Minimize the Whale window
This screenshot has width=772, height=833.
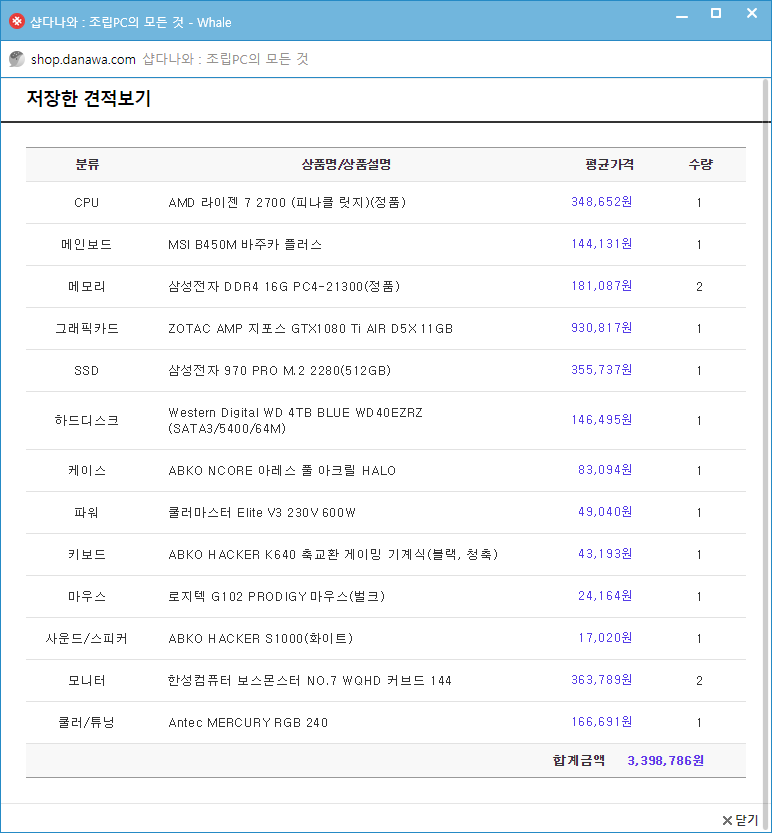682,15
